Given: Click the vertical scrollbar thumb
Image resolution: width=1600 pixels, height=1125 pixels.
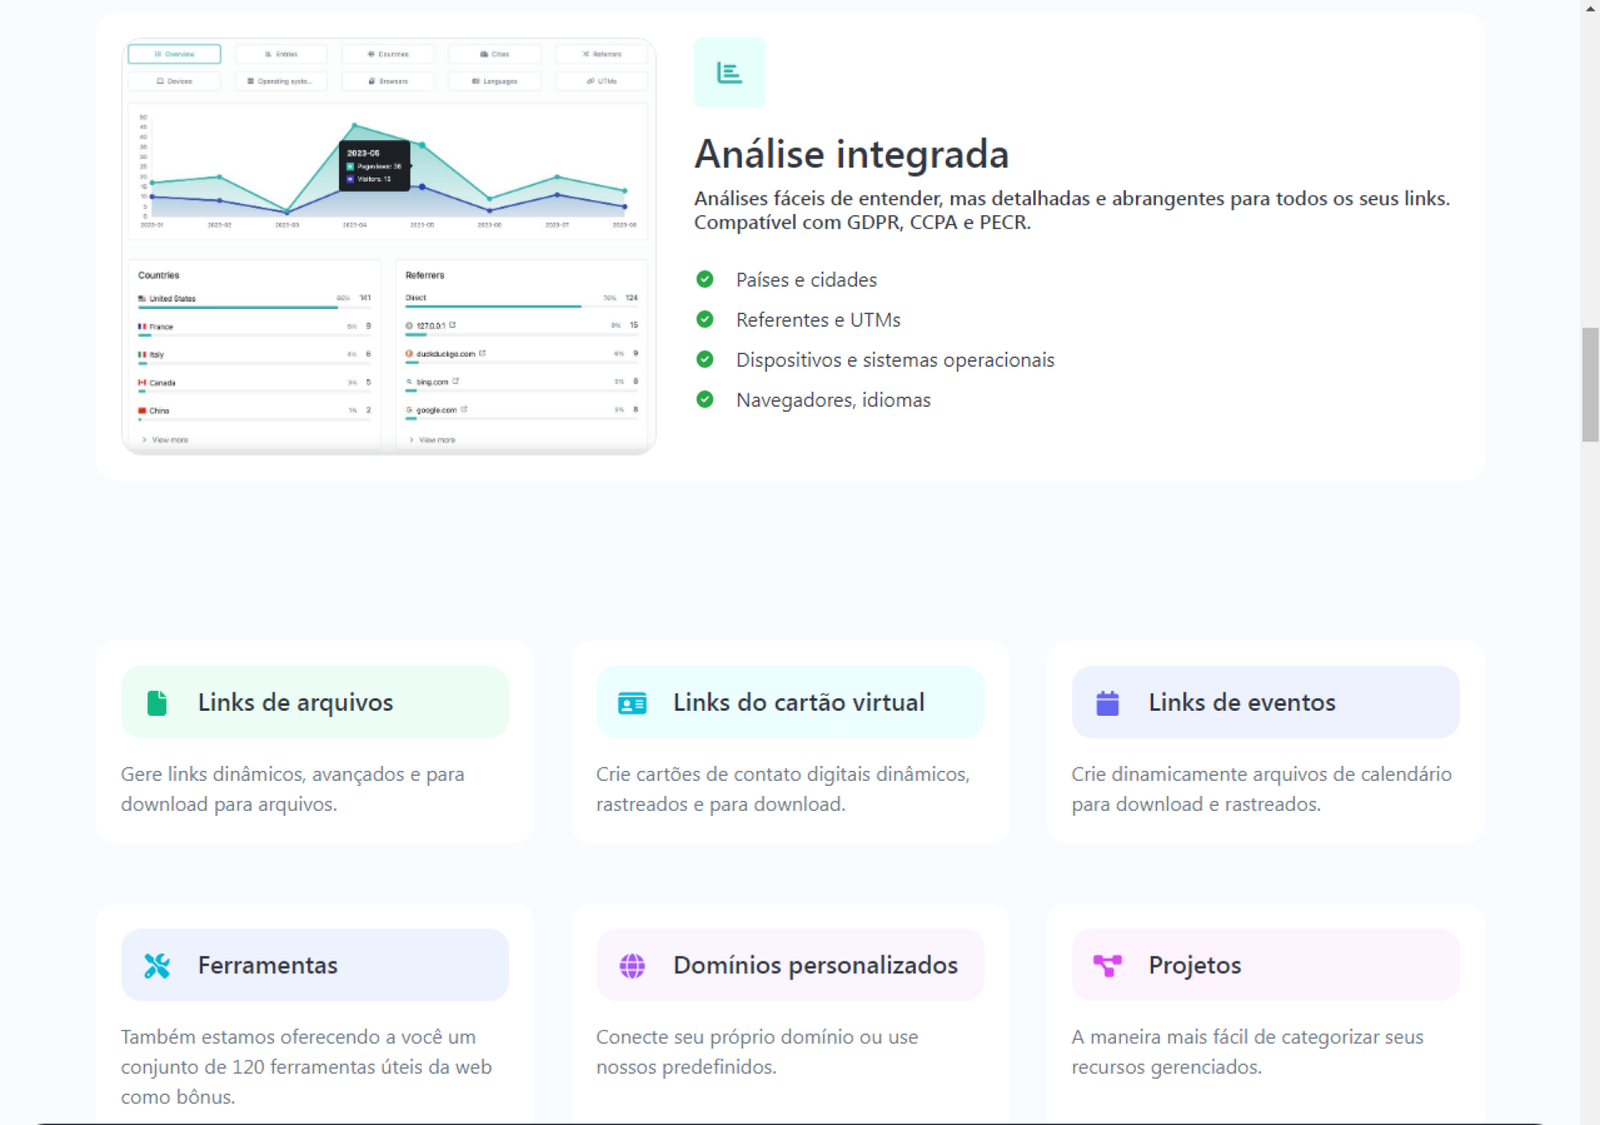Looking at the screenshot, I should (x=1590, y=384).
